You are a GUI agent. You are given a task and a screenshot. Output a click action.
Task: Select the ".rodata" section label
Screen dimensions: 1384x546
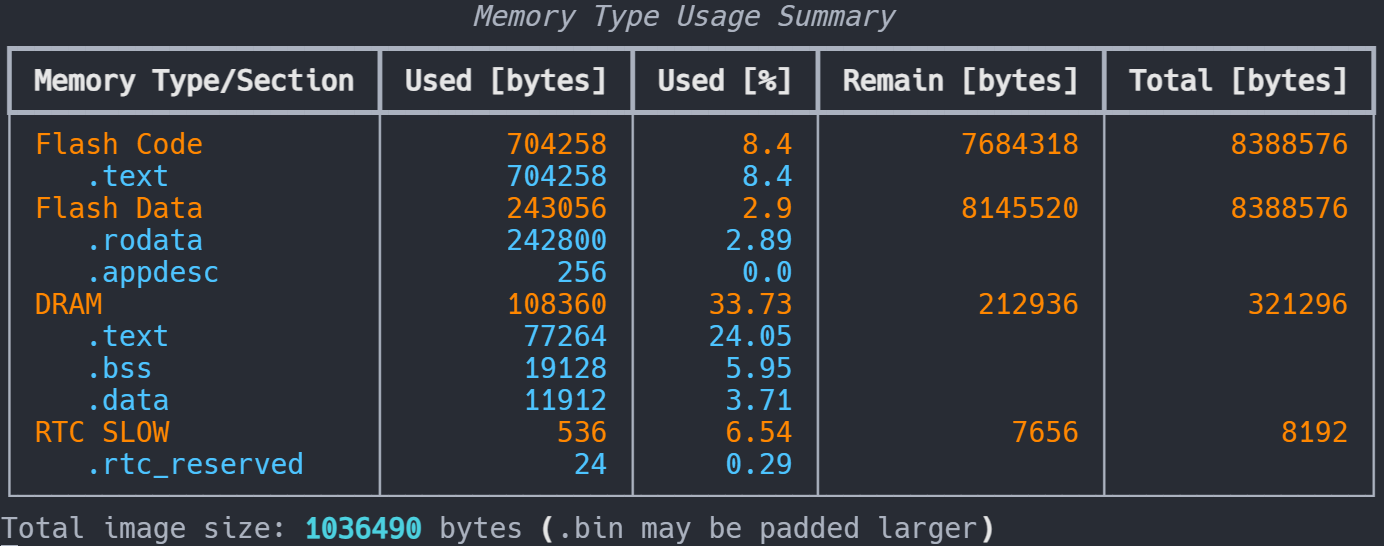[144, 240]
